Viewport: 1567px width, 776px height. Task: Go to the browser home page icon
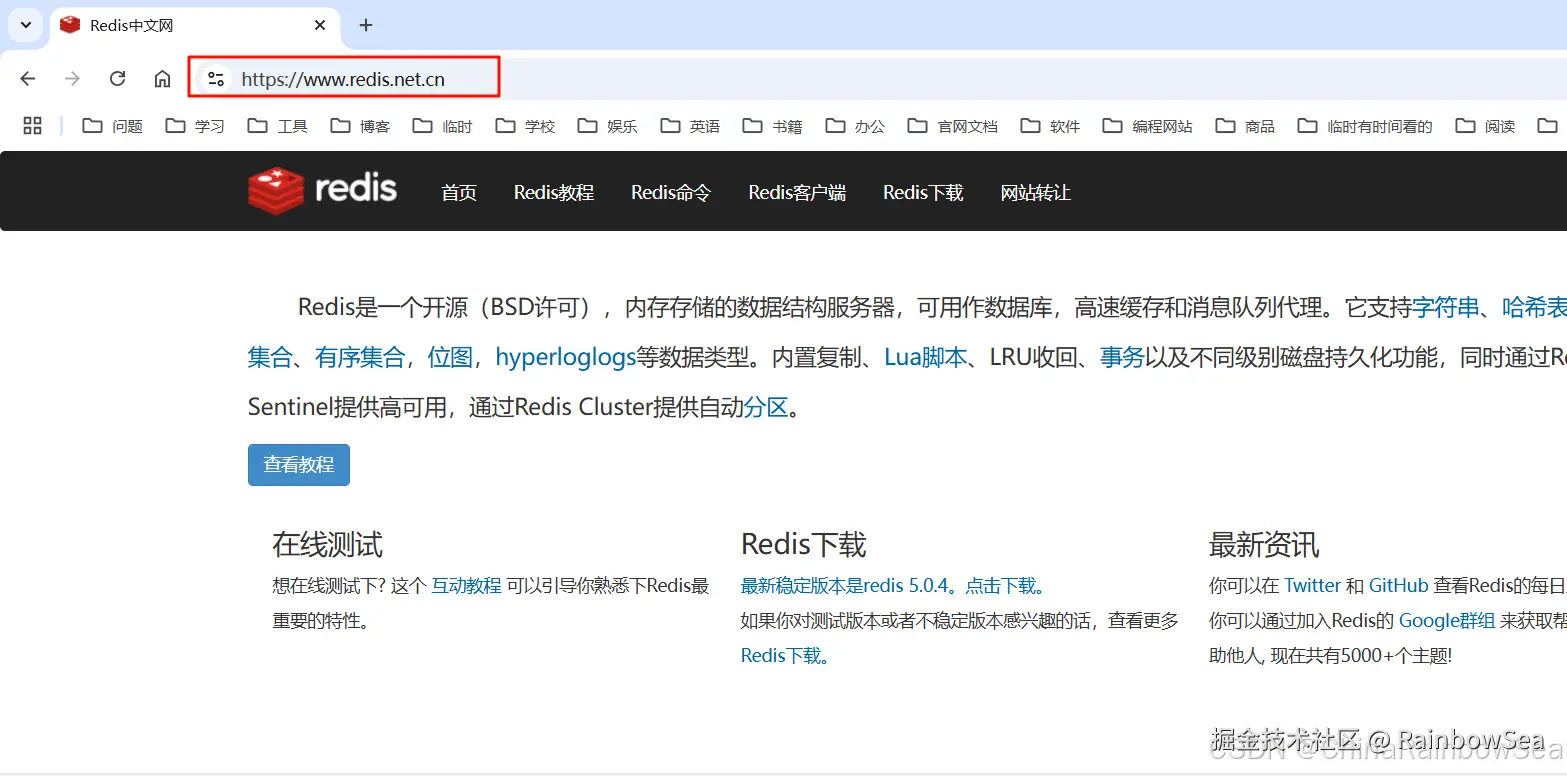pyautogui.click(x=162, y=79)
